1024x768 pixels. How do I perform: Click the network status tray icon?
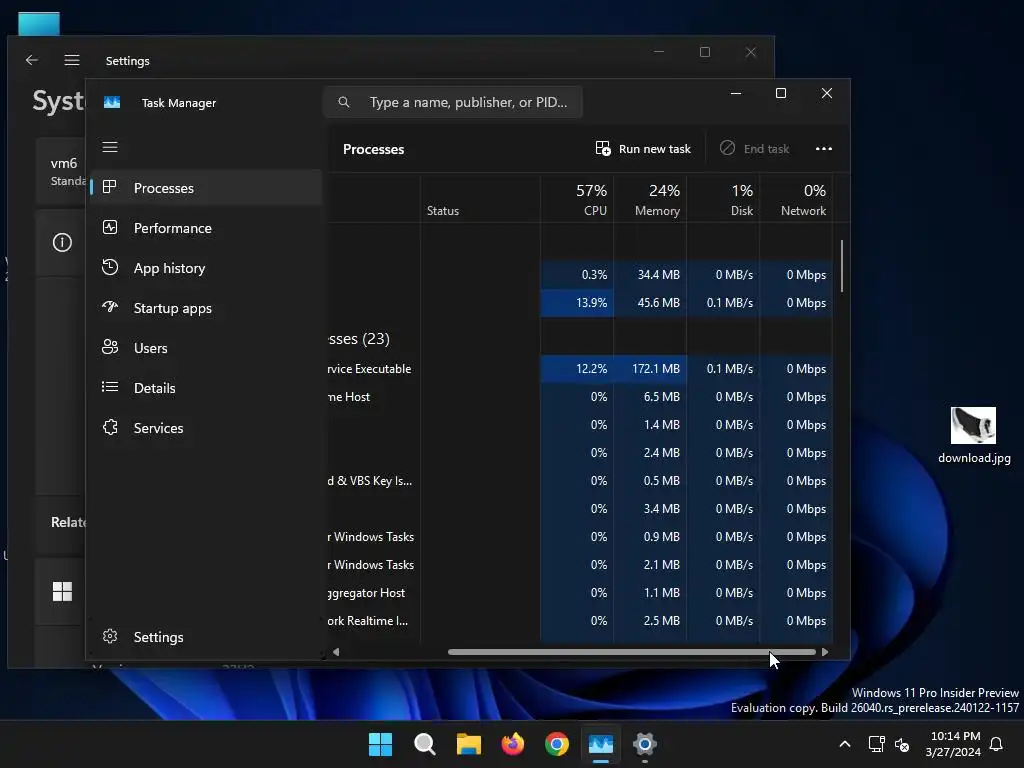pos(876,744)
